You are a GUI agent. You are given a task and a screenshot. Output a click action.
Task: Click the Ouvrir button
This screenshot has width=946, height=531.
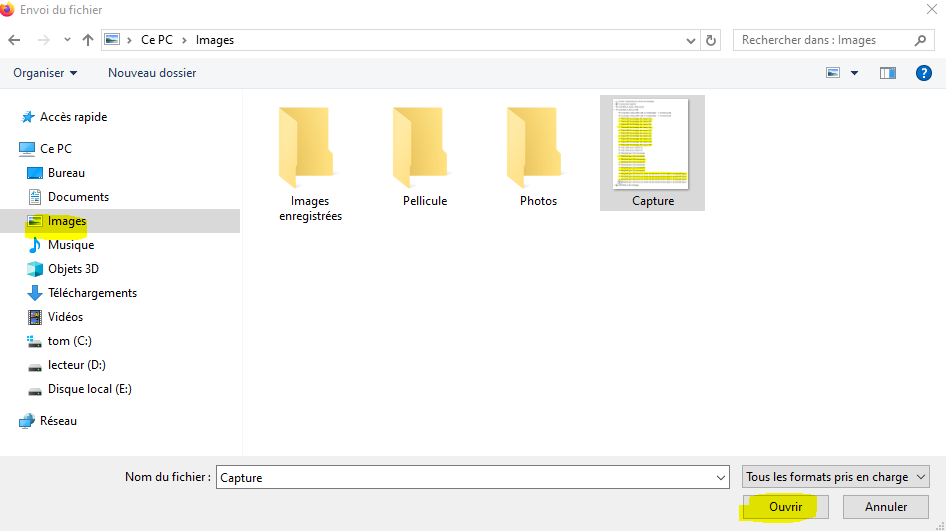coord(786,507)
